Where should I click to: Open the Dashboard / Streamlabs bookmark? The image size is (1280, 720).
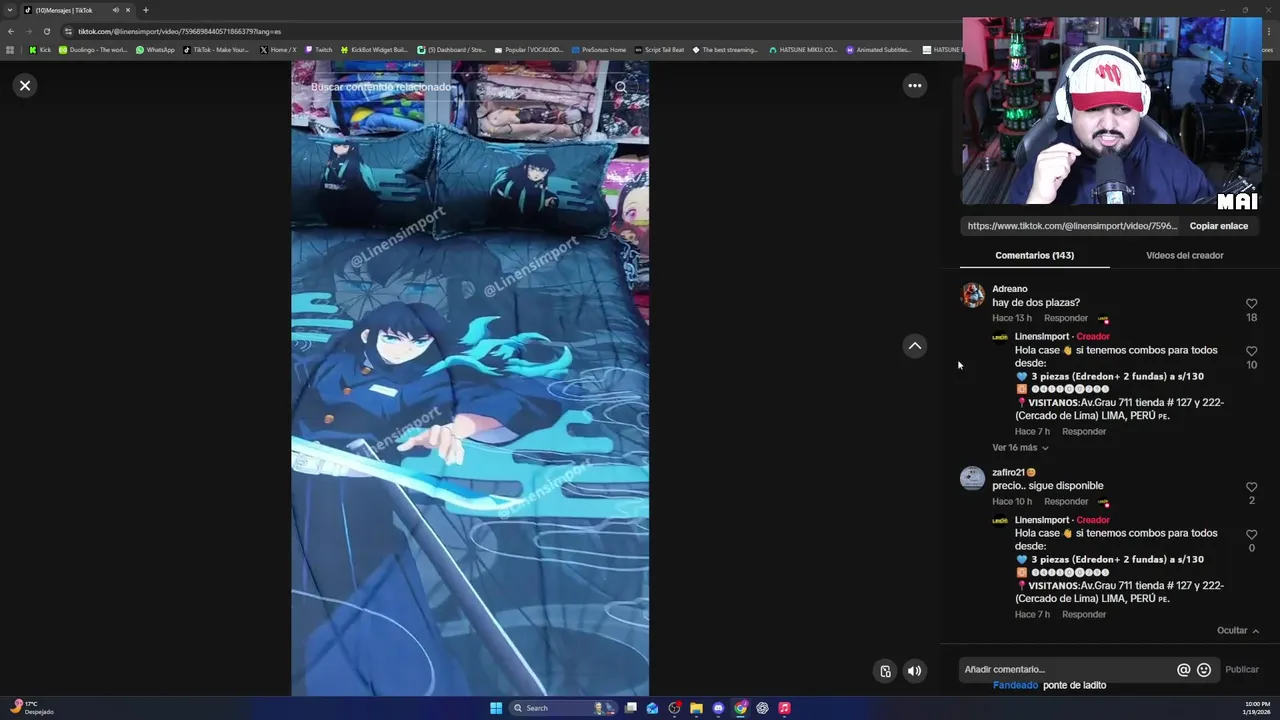[451, 49]
